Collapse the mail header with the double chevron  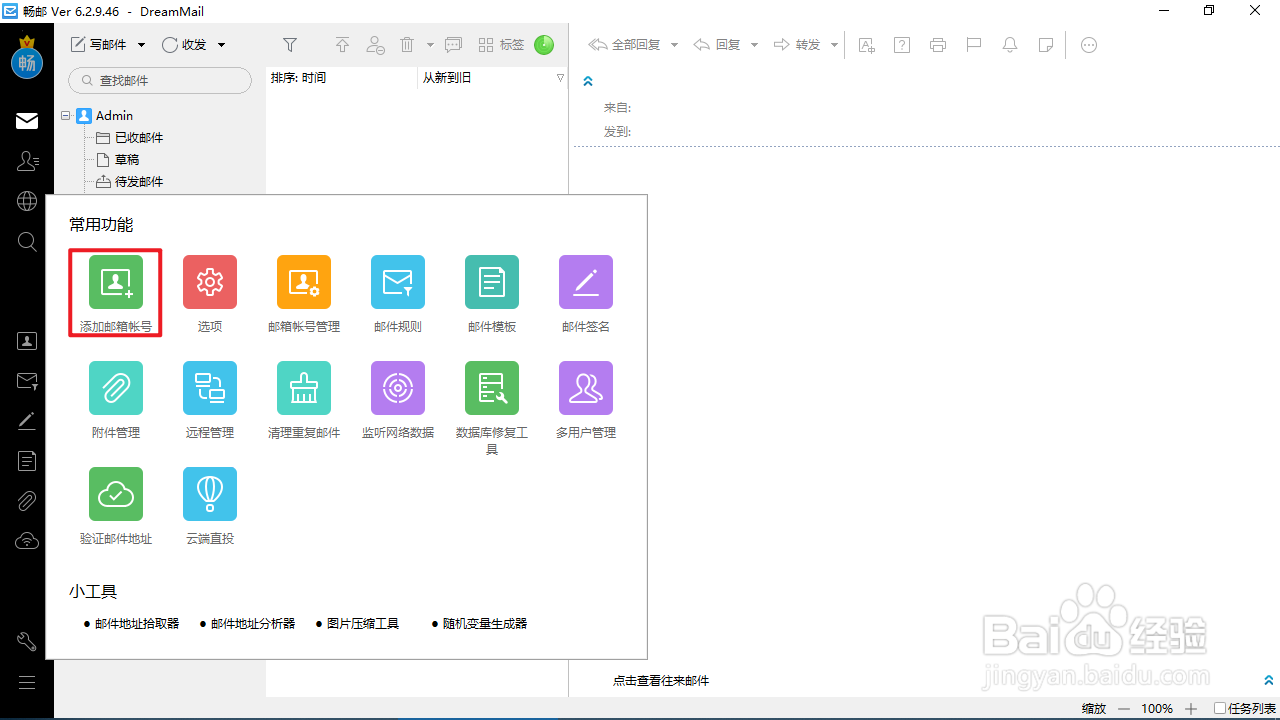click(x=588, y=82)
